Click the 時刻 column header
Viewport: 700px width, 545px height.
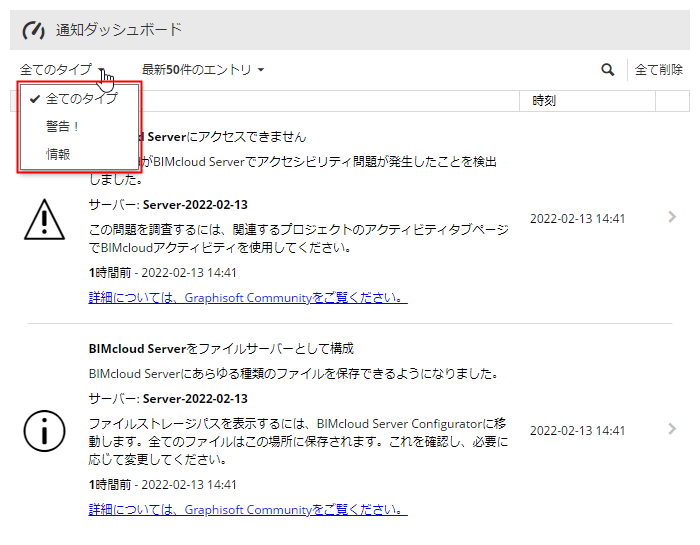(587, 101)
